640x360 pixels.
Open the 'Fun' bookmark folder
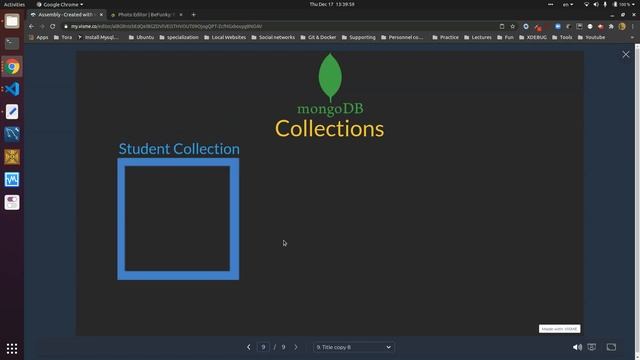[505, 37]
